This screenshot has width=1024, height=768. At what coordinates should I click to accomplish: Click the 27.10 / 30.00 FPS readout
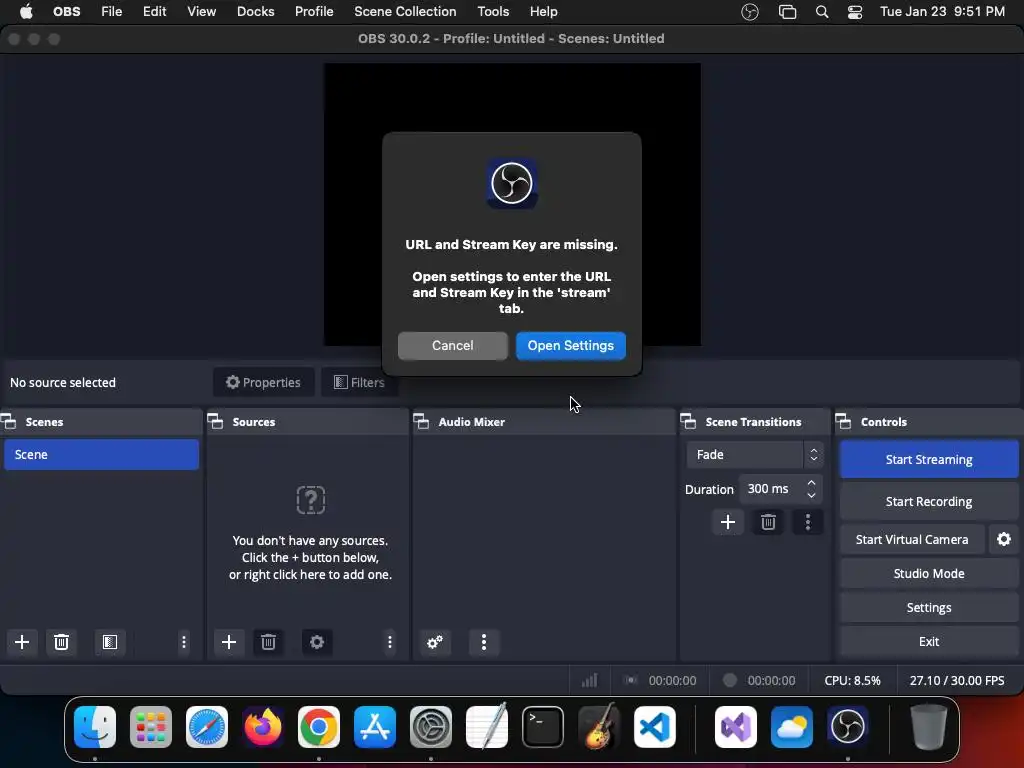pyautogui.click(x=957, y=680)
